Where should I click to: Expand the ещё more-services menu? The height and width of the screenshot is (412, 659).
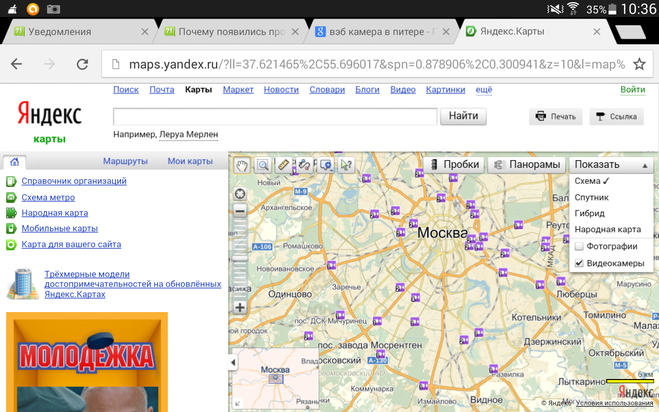(x=484, y=90)
